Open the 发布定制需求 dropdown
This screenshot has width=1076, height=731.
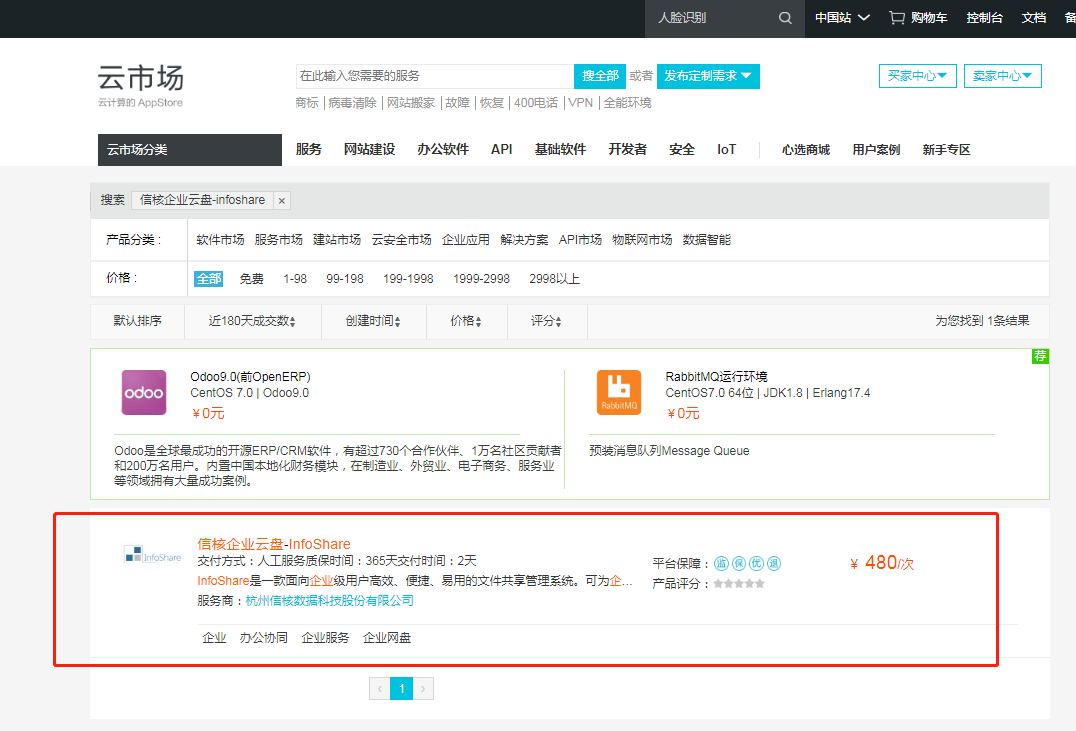[708, 76]
